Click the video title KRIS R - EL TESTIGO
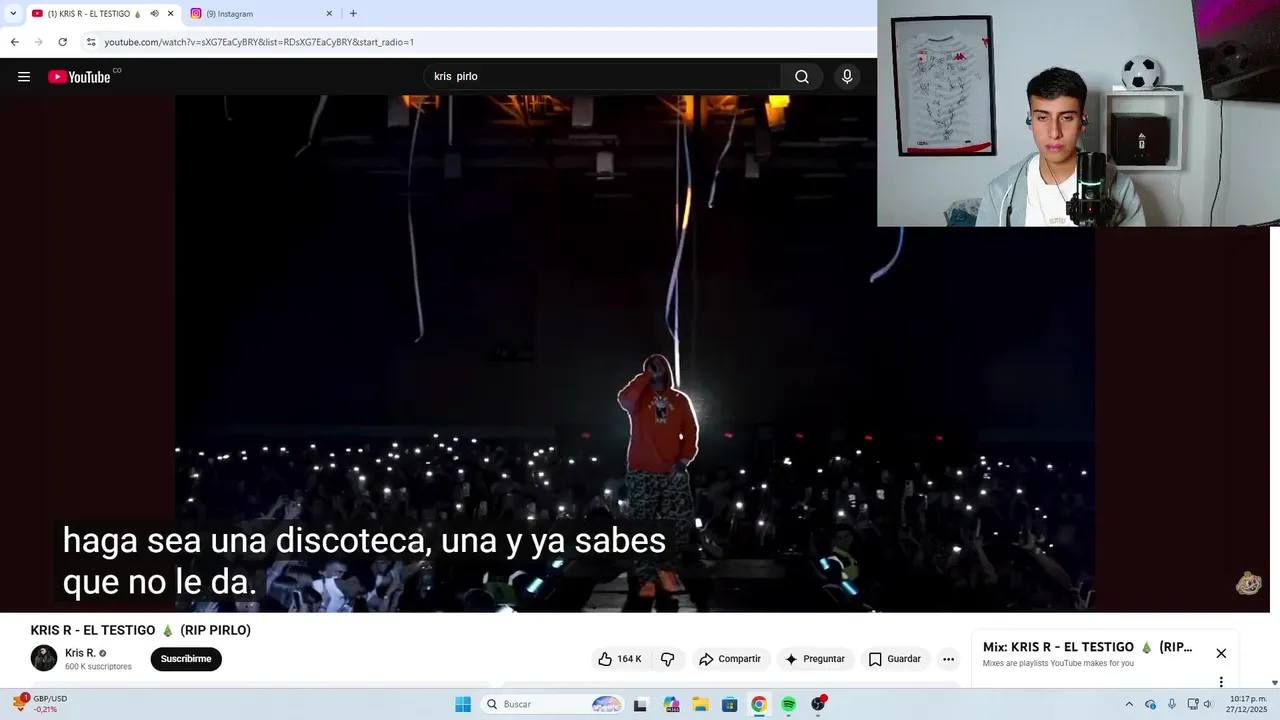The height and width of the screenshot is (720, 1280). 140,630
